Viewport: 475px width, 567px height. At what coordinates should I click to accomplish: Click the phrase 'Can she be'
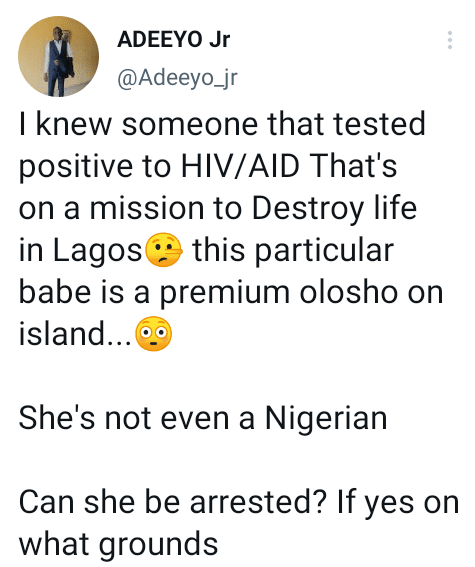[x=99, y=502]
